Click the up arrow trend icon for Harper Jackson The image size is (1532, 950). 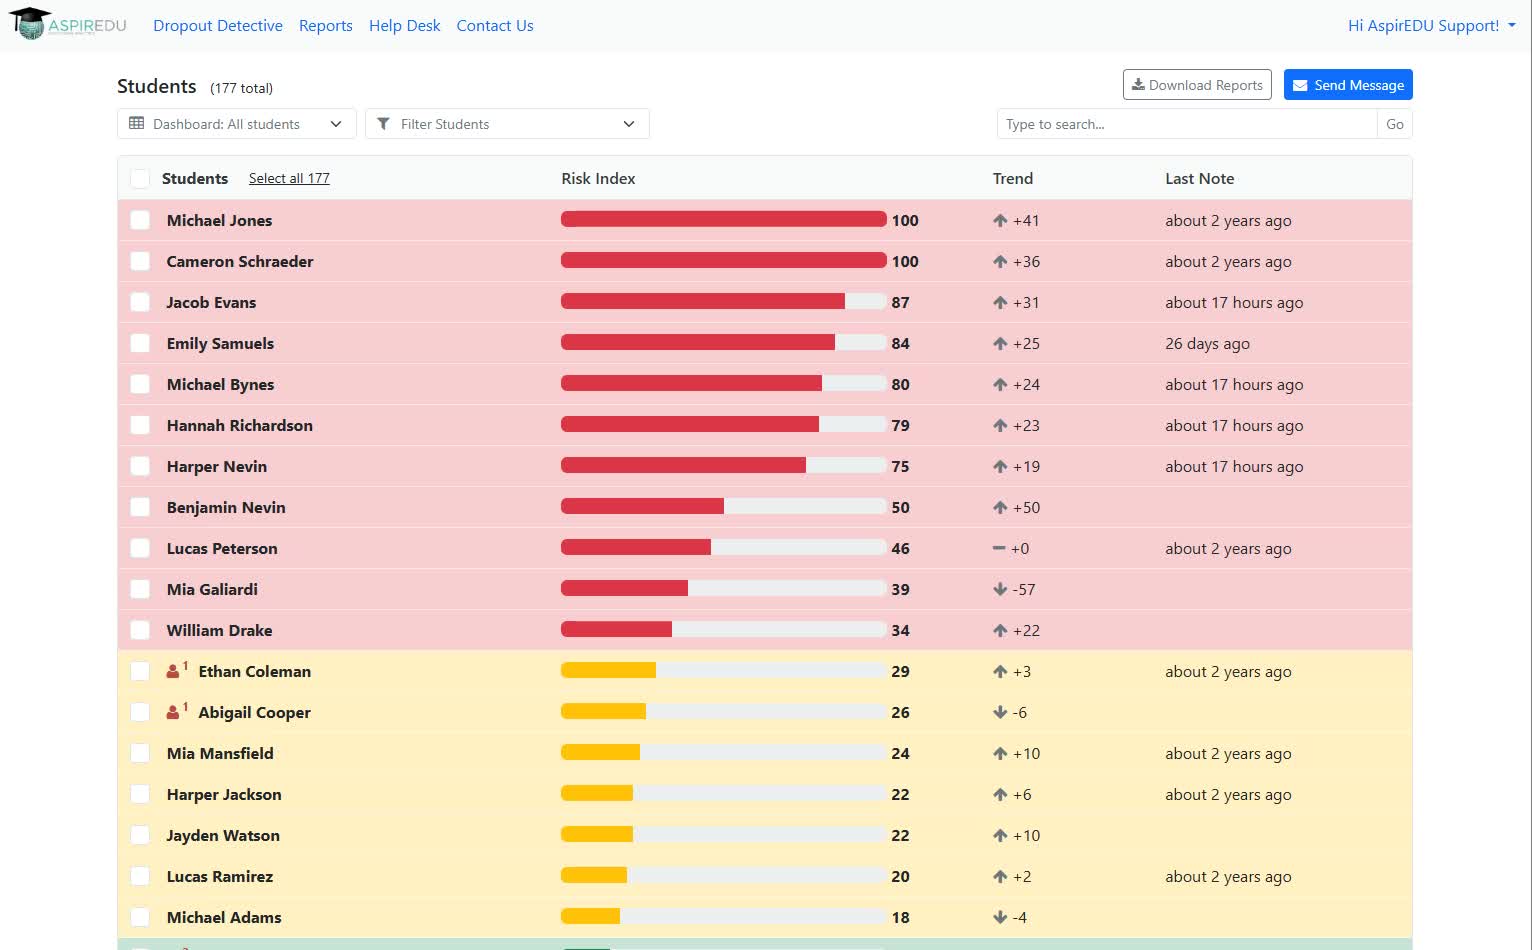(x=1000, y=794)
